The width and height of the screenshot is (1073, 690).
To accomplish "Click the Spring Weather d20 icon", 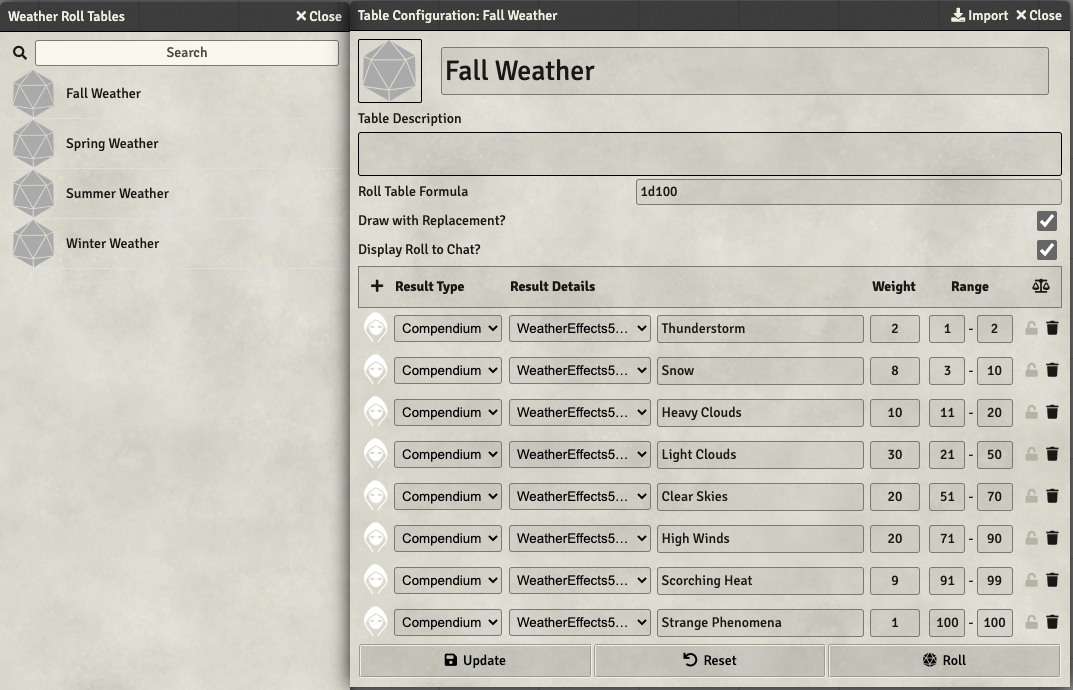I will pyautogui.click(x=33, y=143).
